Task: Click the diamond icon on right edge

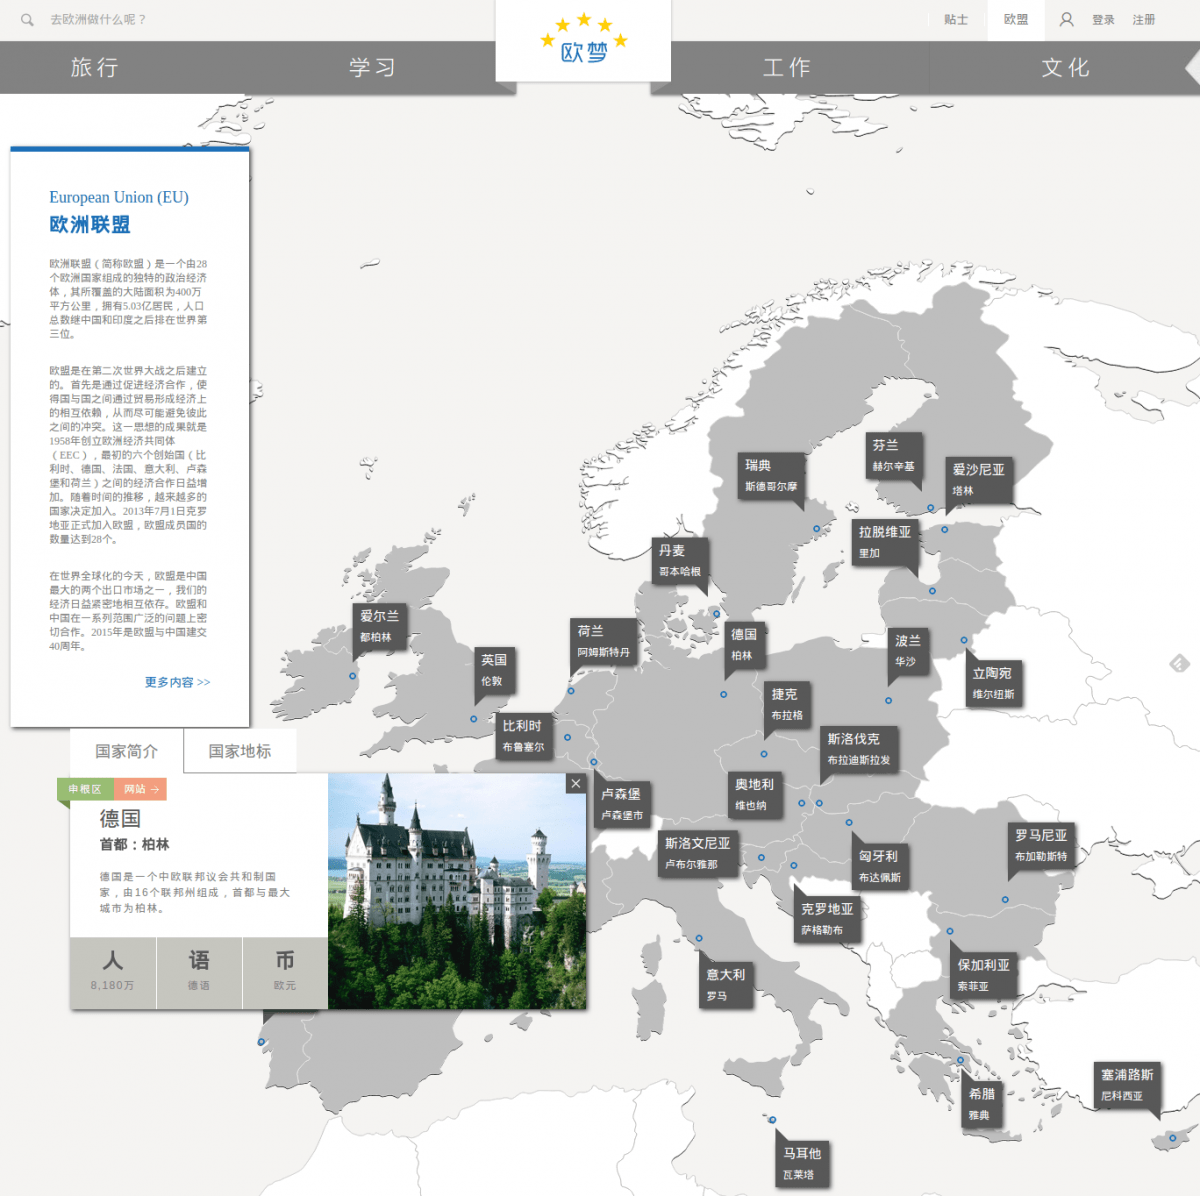Action: click(x=1180, y=663)
